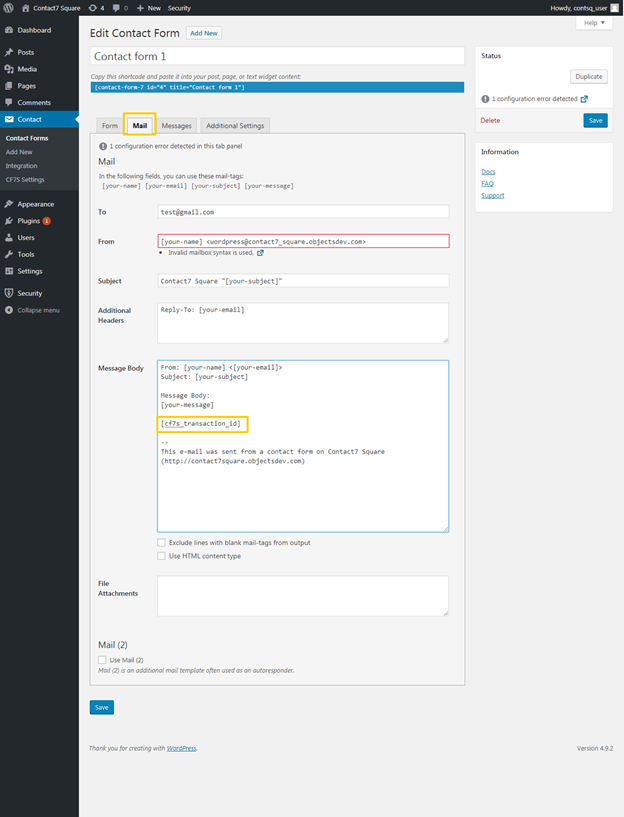Click the error icon atop Mail tab panel
The image size is (624, 817).
[103, 146]
